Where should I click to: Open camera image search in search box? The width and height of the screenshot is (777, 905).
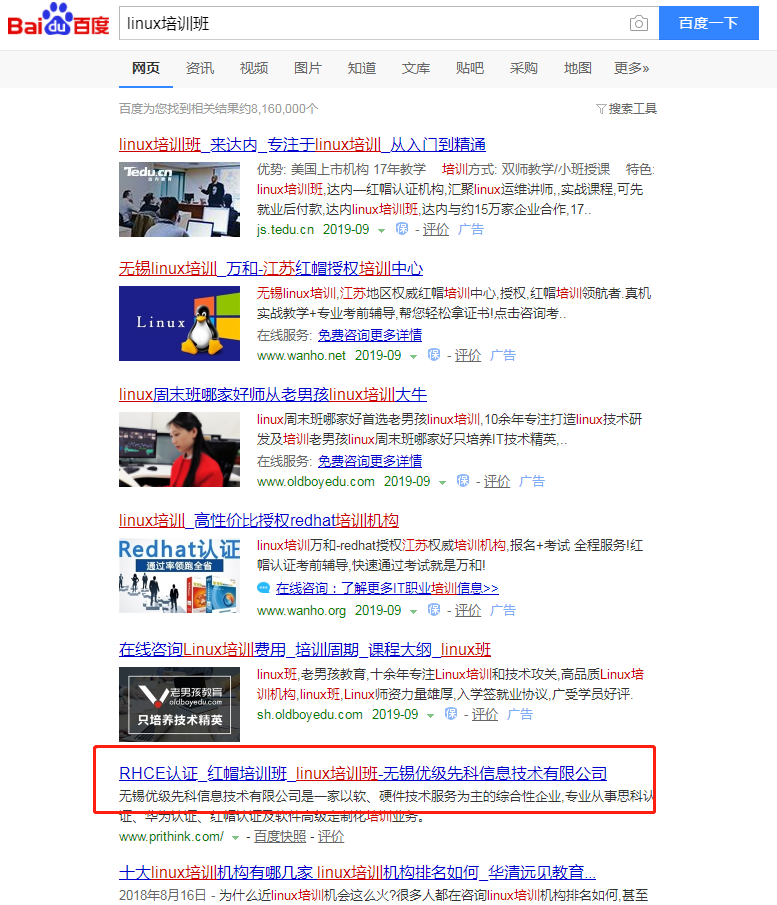click(638, 23)
